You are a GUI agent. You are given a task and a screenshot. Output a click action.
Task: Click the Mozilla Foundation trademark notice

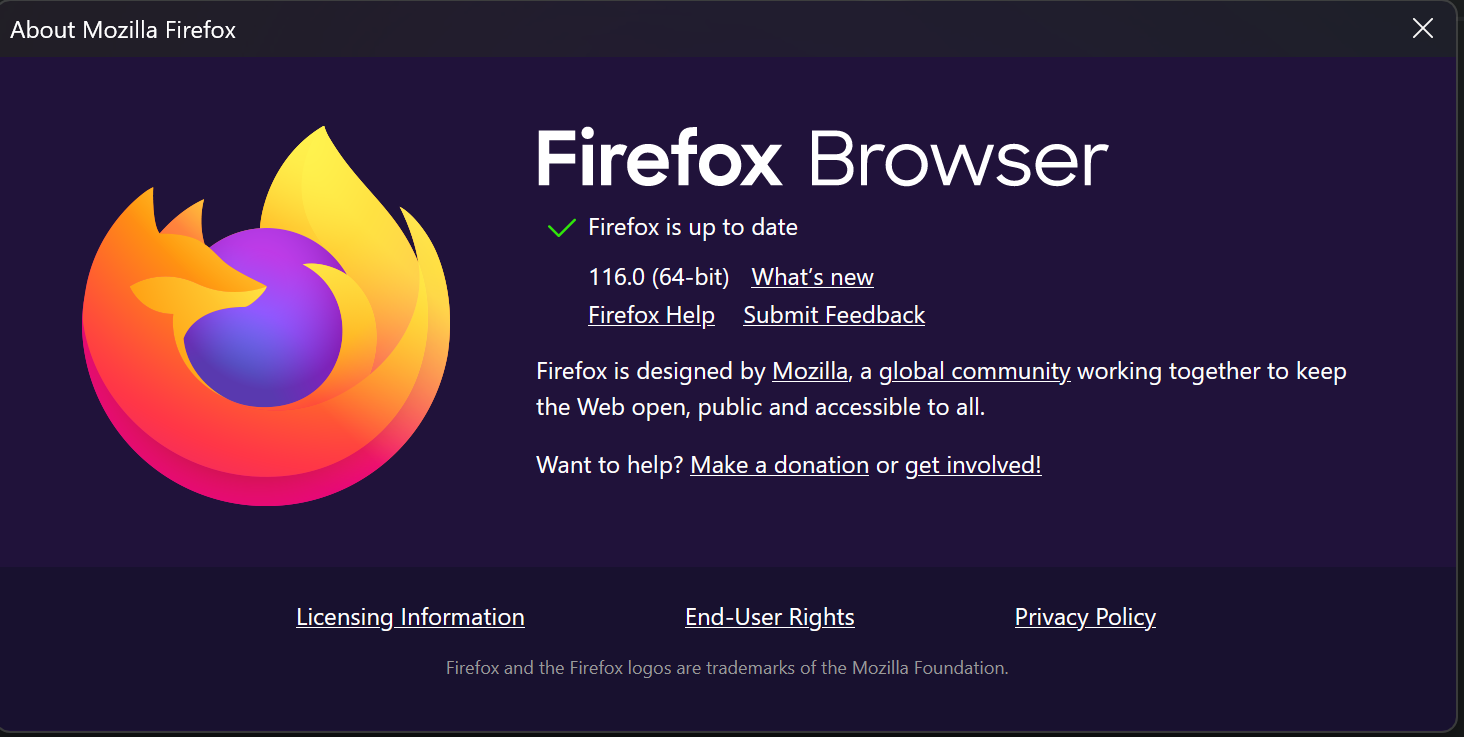pyautogui.click(x=727, y=668)
